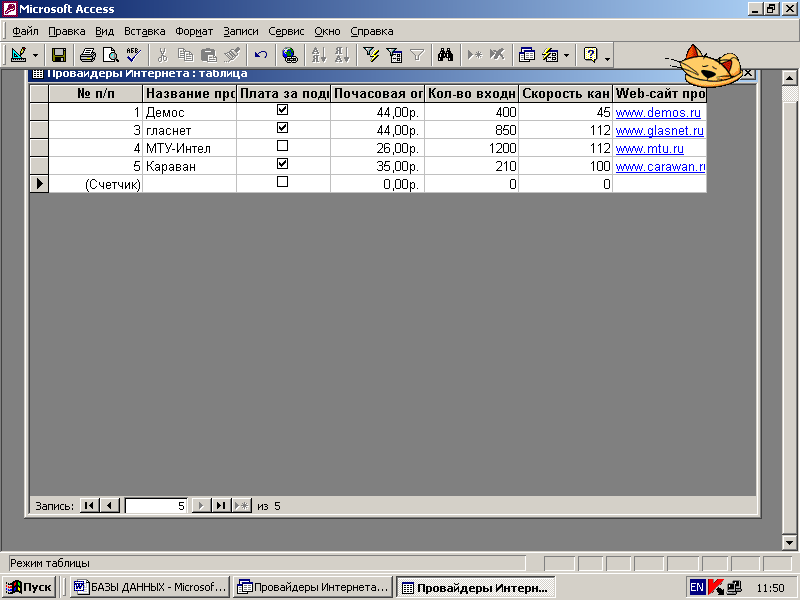800x600 pixels.
Task: Click the Office Assistant cat character
Action: point(709,66)
